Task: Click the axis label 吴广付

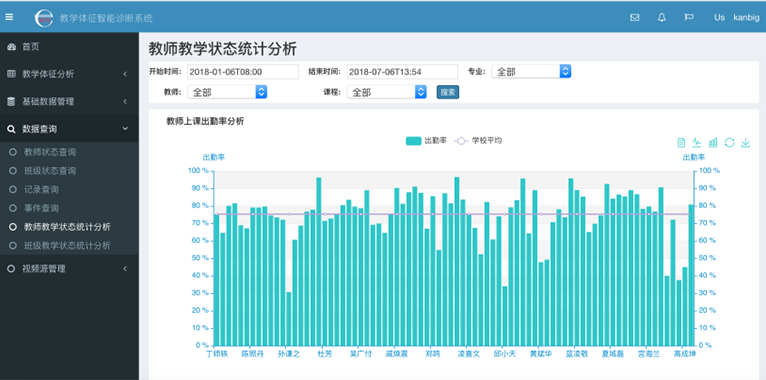Action: coord(361,354)
